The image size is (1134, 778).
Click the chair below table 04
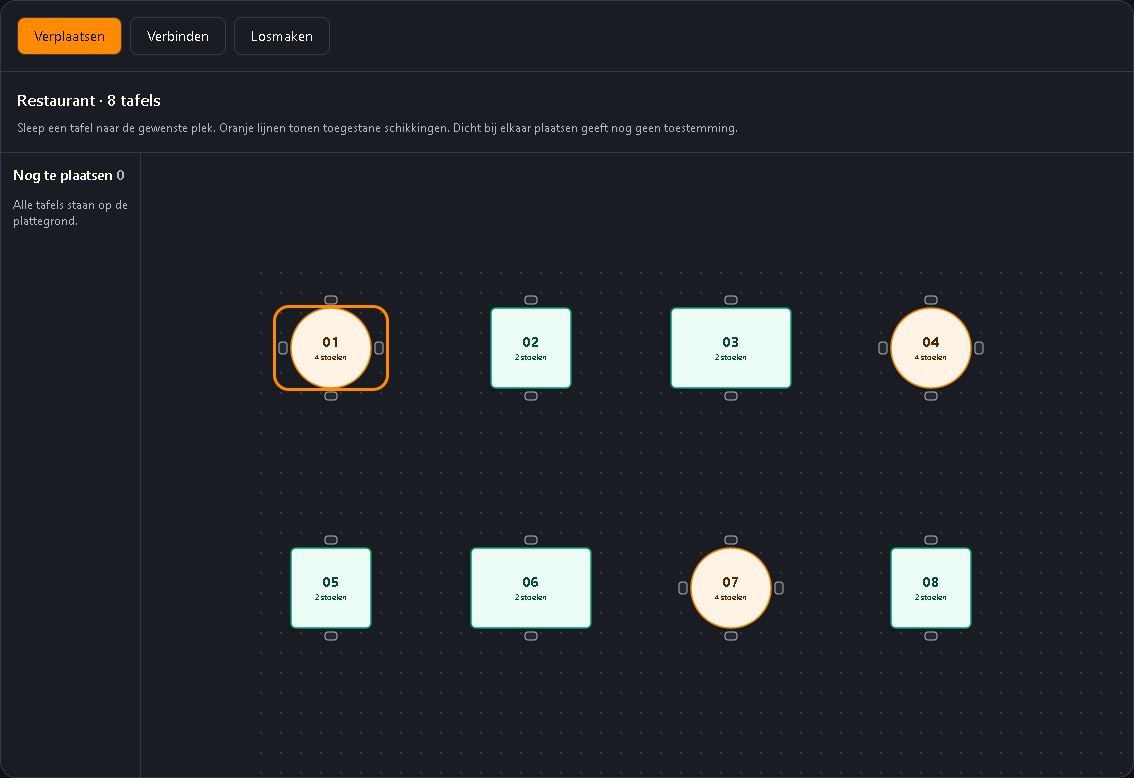coord(931,396)
